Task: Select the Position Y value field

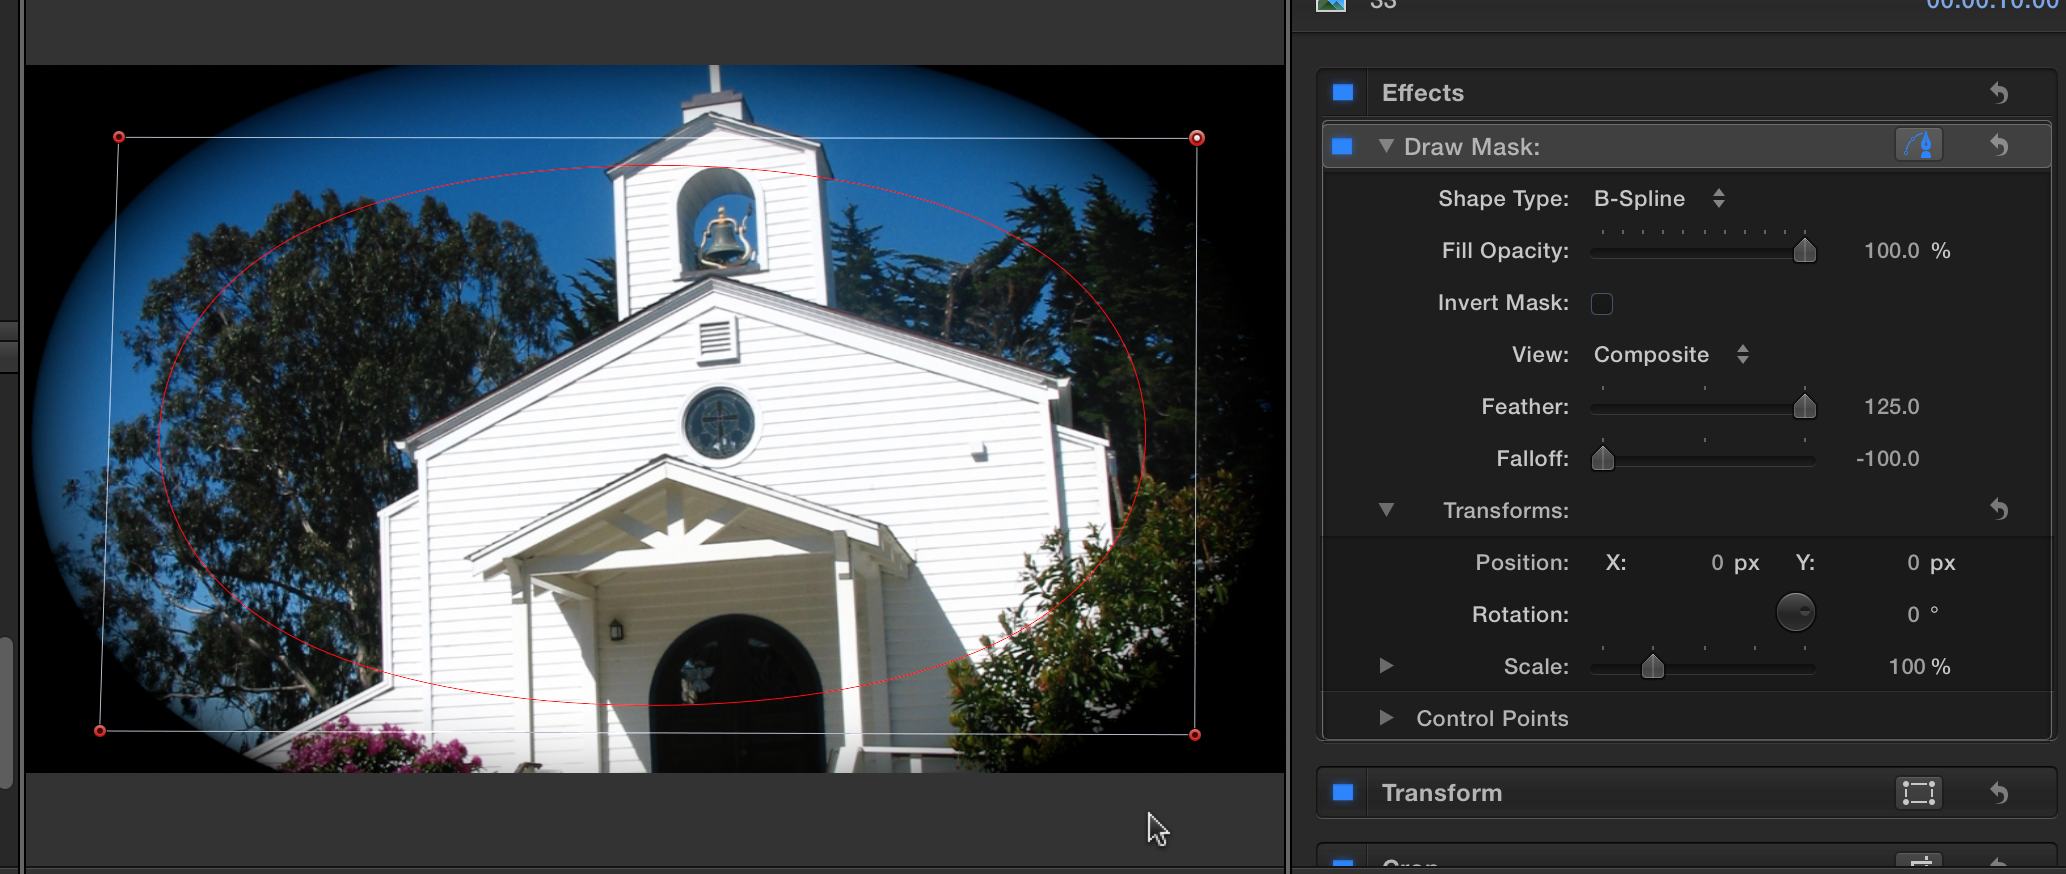Action: pyautogui.click(x=1913, y=563)
